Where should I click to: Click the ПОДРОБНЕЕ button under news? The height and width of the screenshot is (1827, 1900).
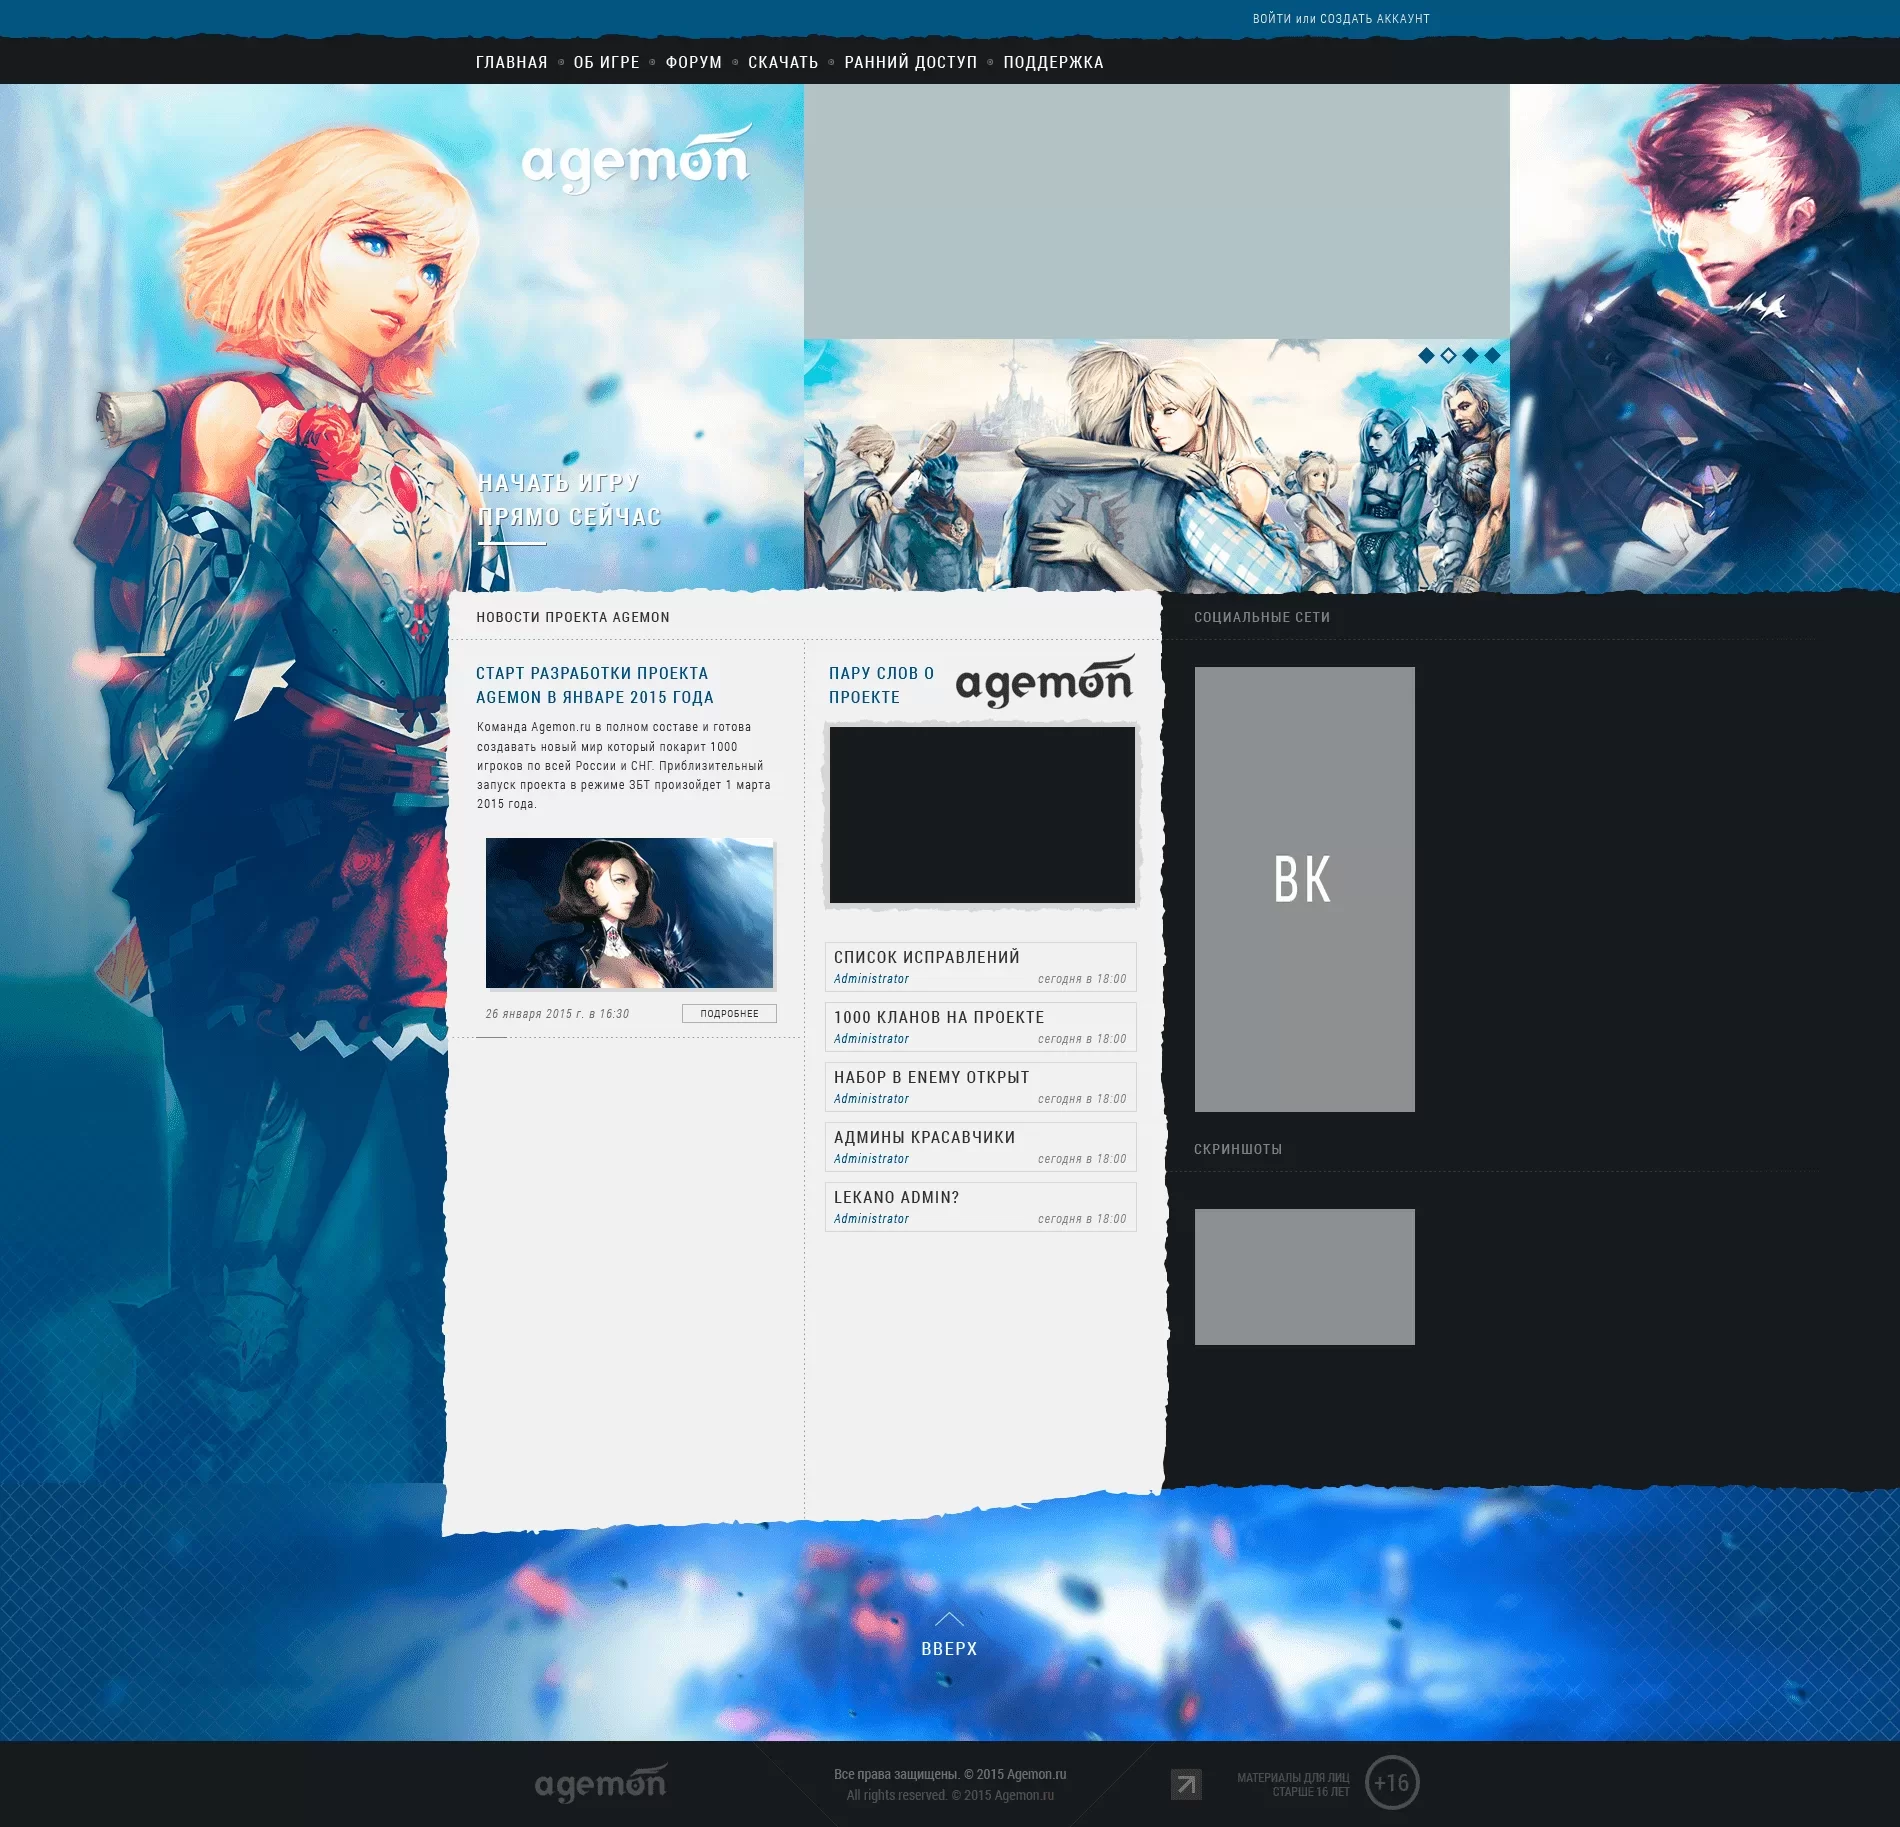click(x=729, y=1014)
